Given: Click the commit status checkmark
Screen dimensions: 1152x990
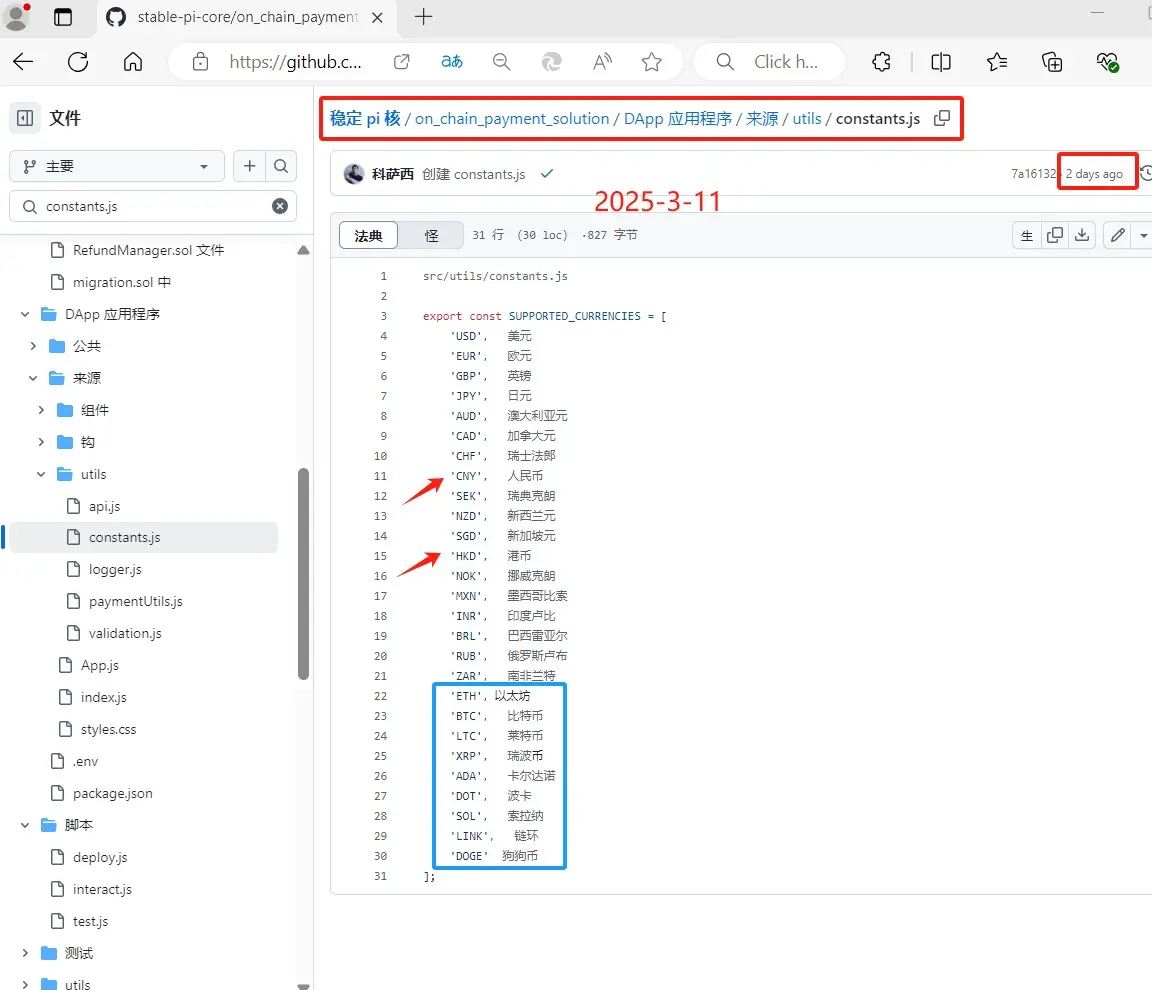Looking at the screenshot, I should pos(547,173).
